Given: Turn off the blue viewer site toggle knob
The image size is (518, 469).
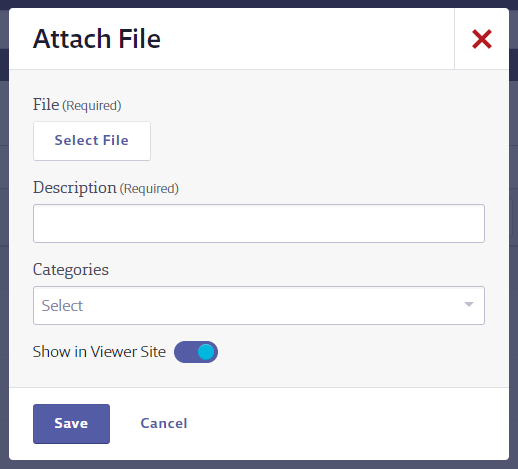Looking at the screenshot, I should pos(206,352).
